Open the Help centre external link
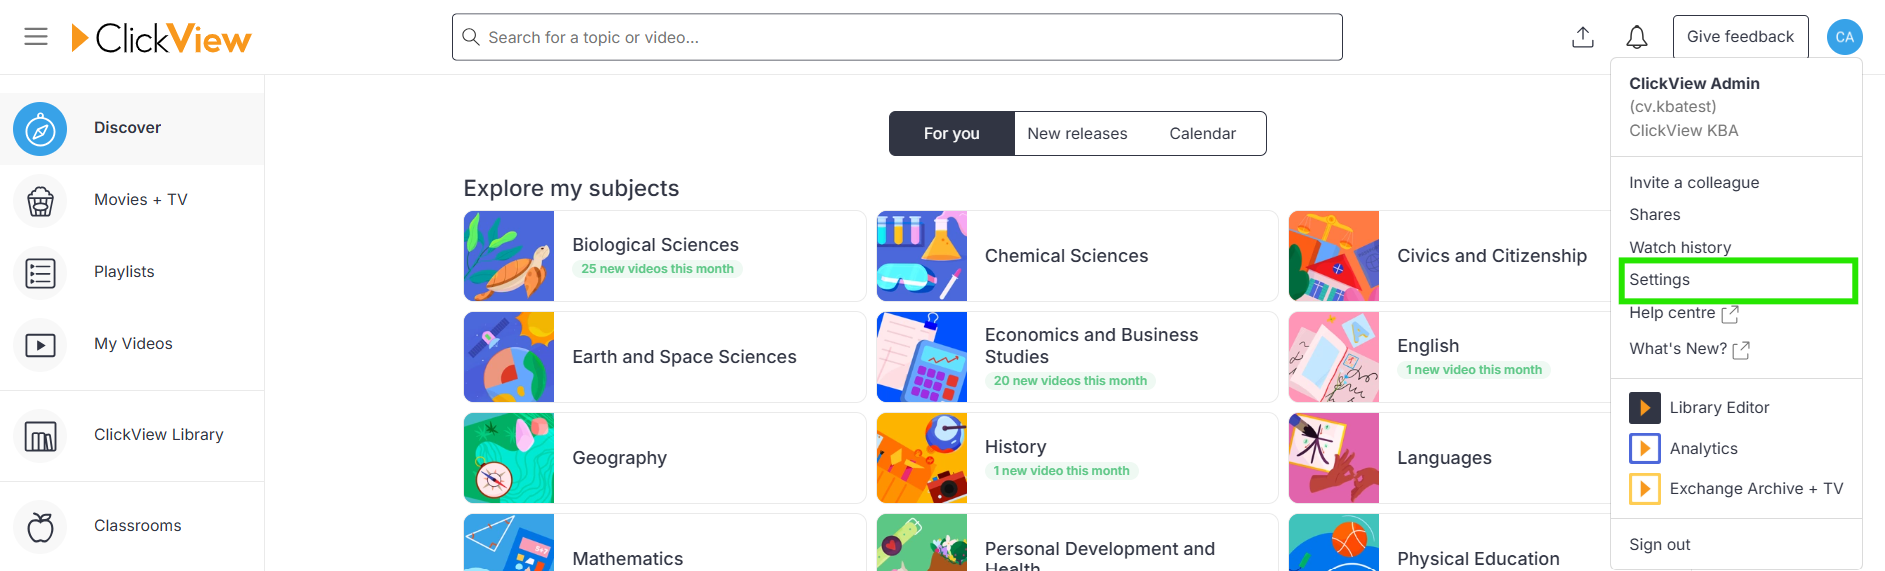The width and height of the screenshot is (1885, 571). tap(1684, 313)
